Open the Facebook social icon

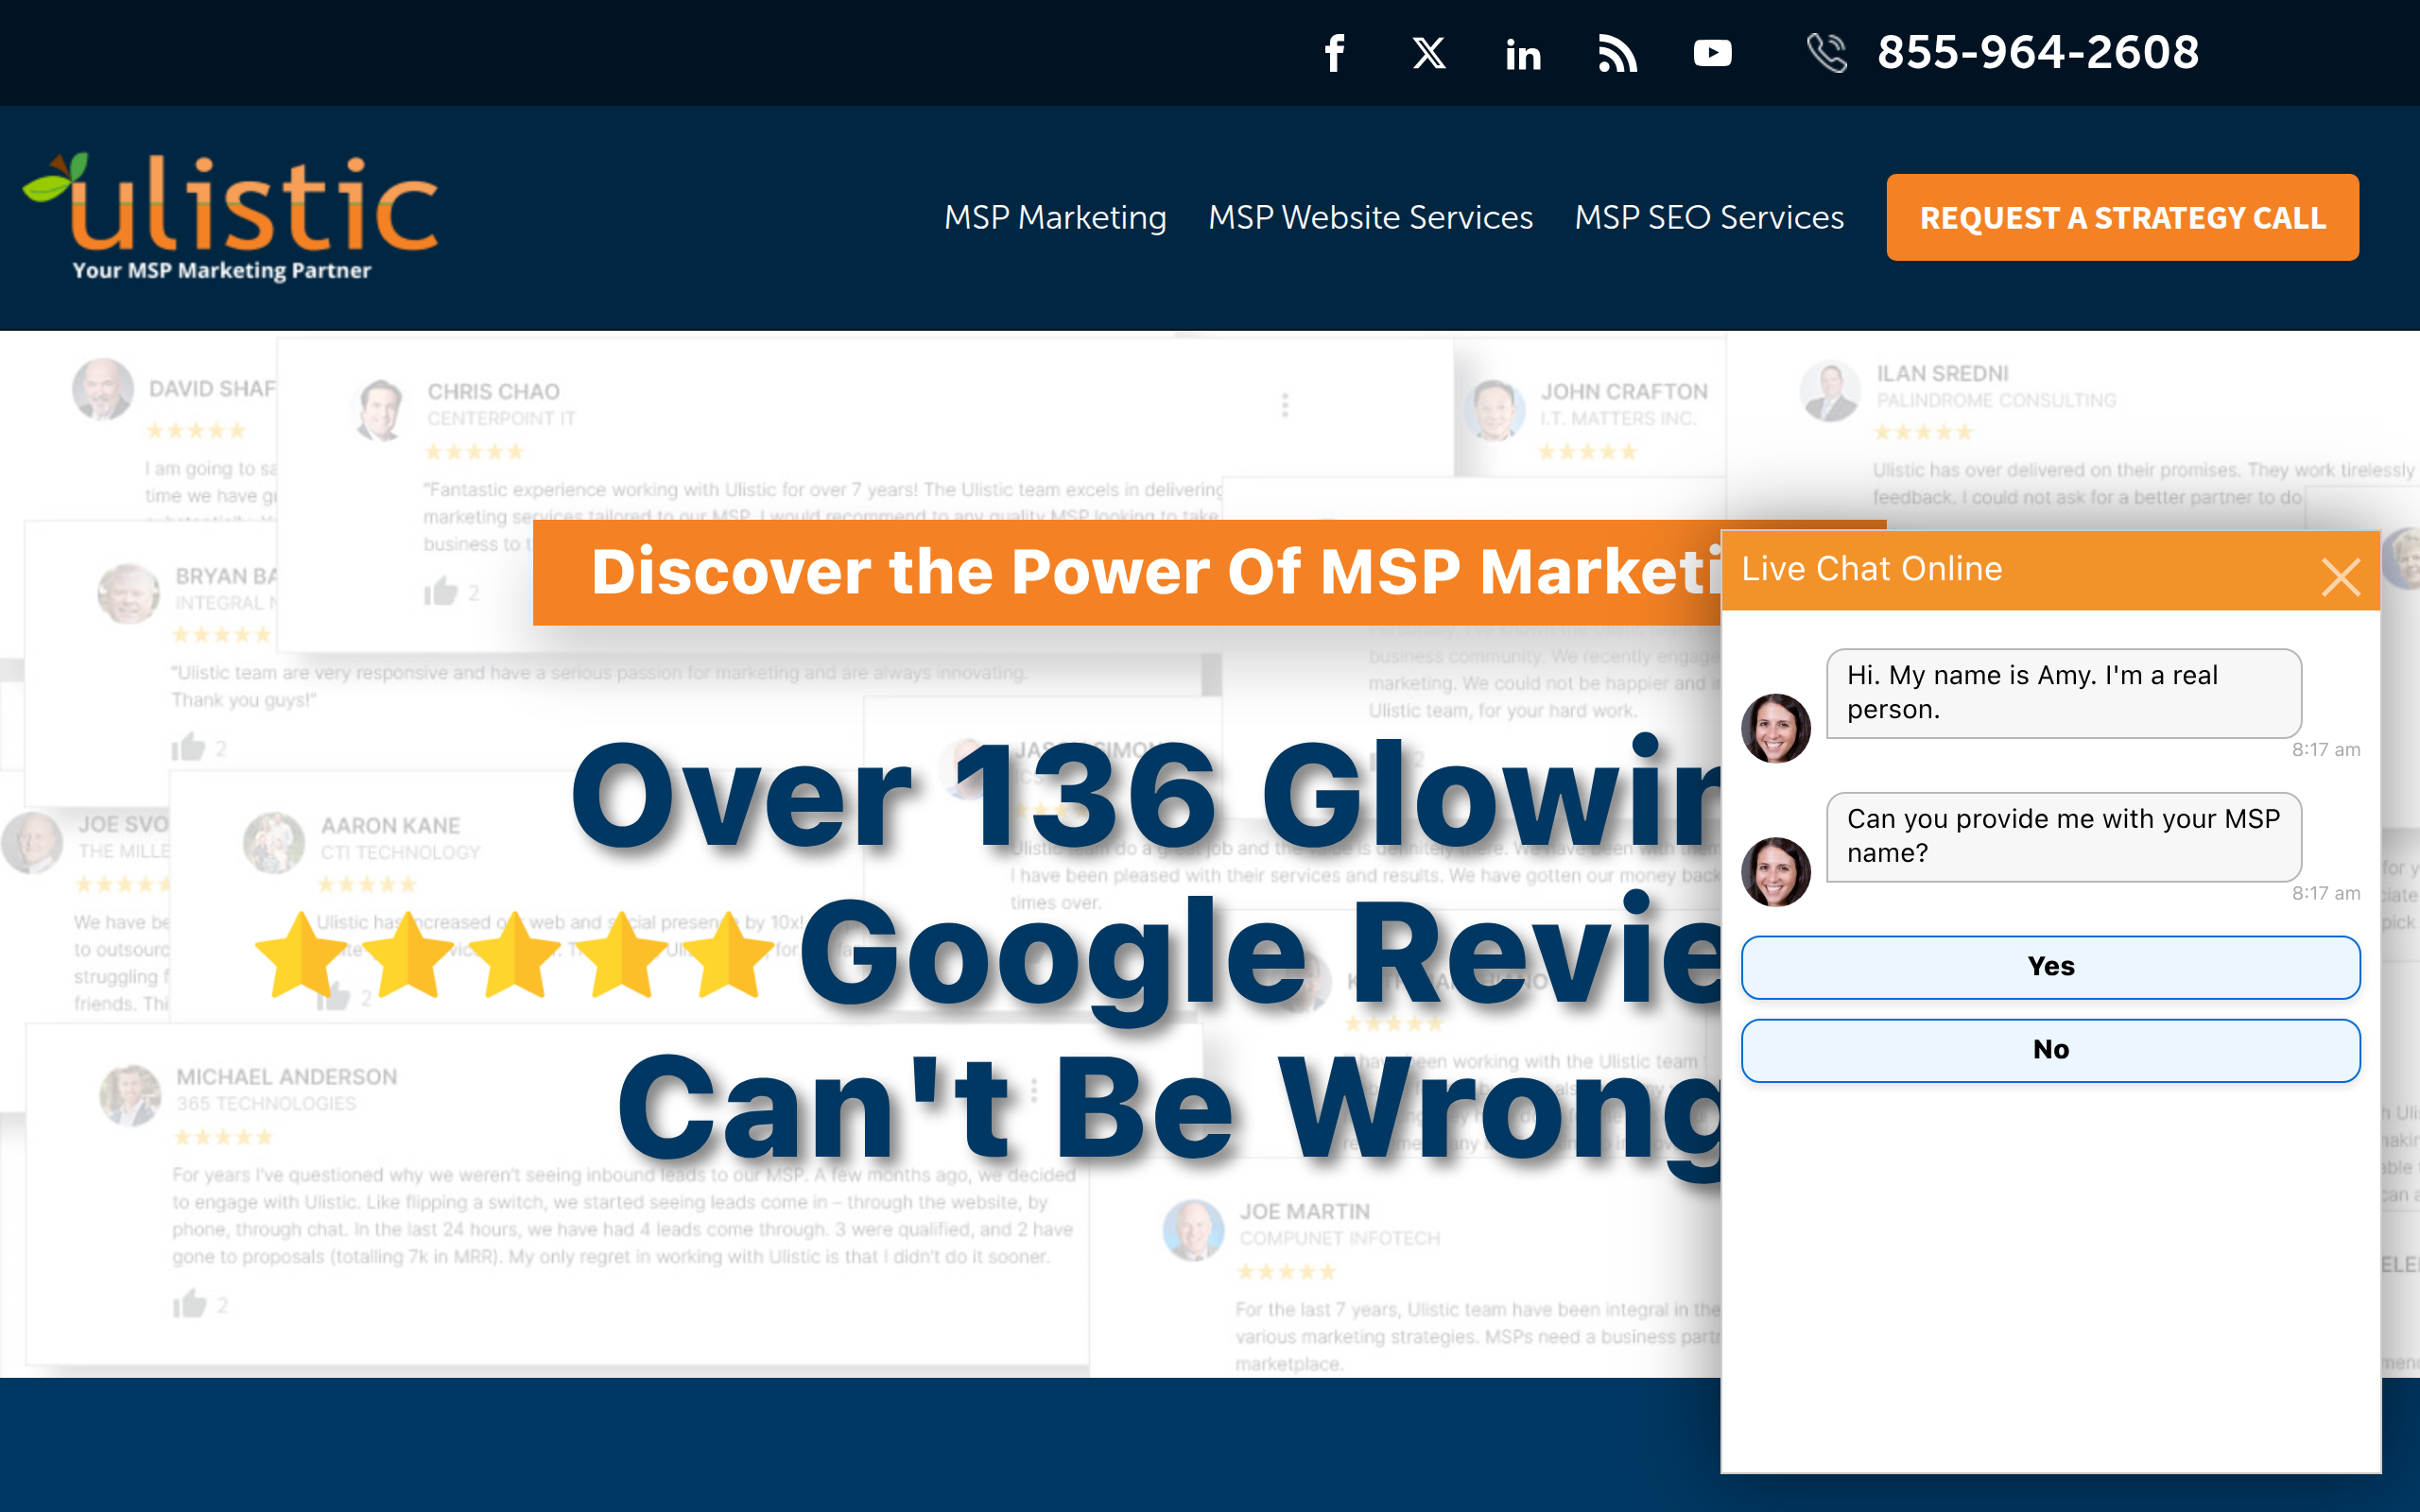point(1334,53)
